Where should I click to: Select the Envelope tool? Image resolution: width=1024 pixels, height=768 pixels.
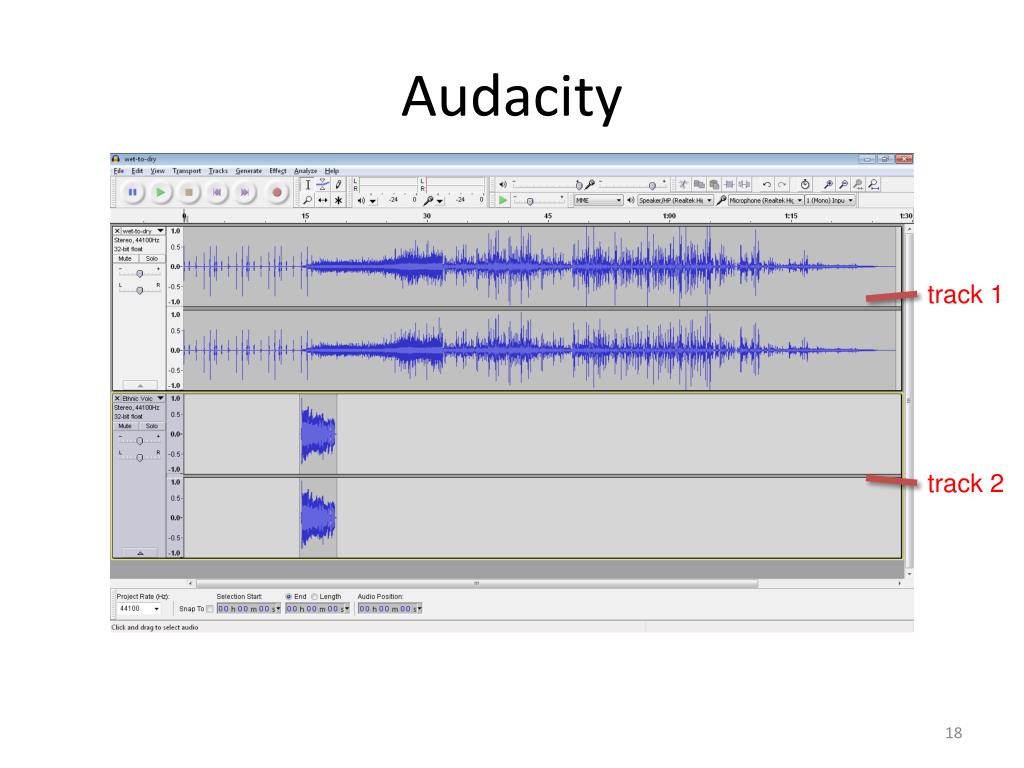(323, 185)
